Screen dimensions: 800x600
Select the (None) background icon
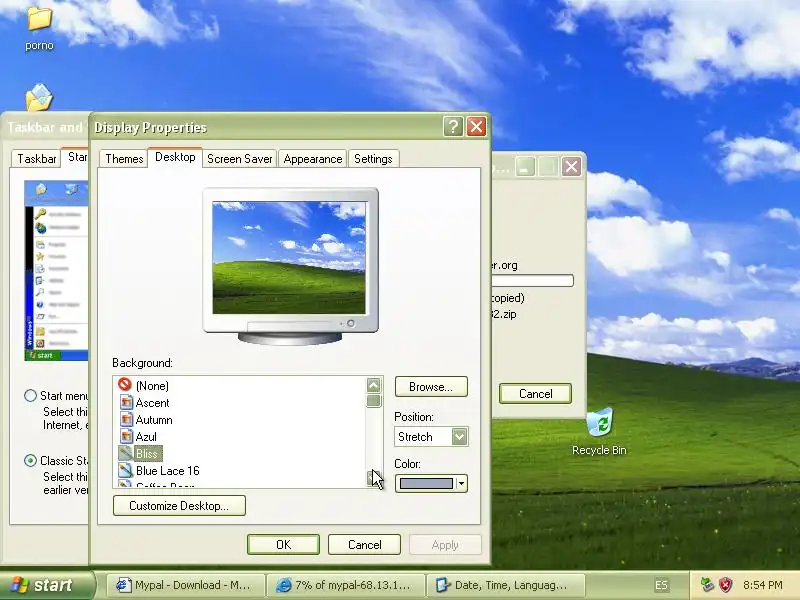coord(124,384)
